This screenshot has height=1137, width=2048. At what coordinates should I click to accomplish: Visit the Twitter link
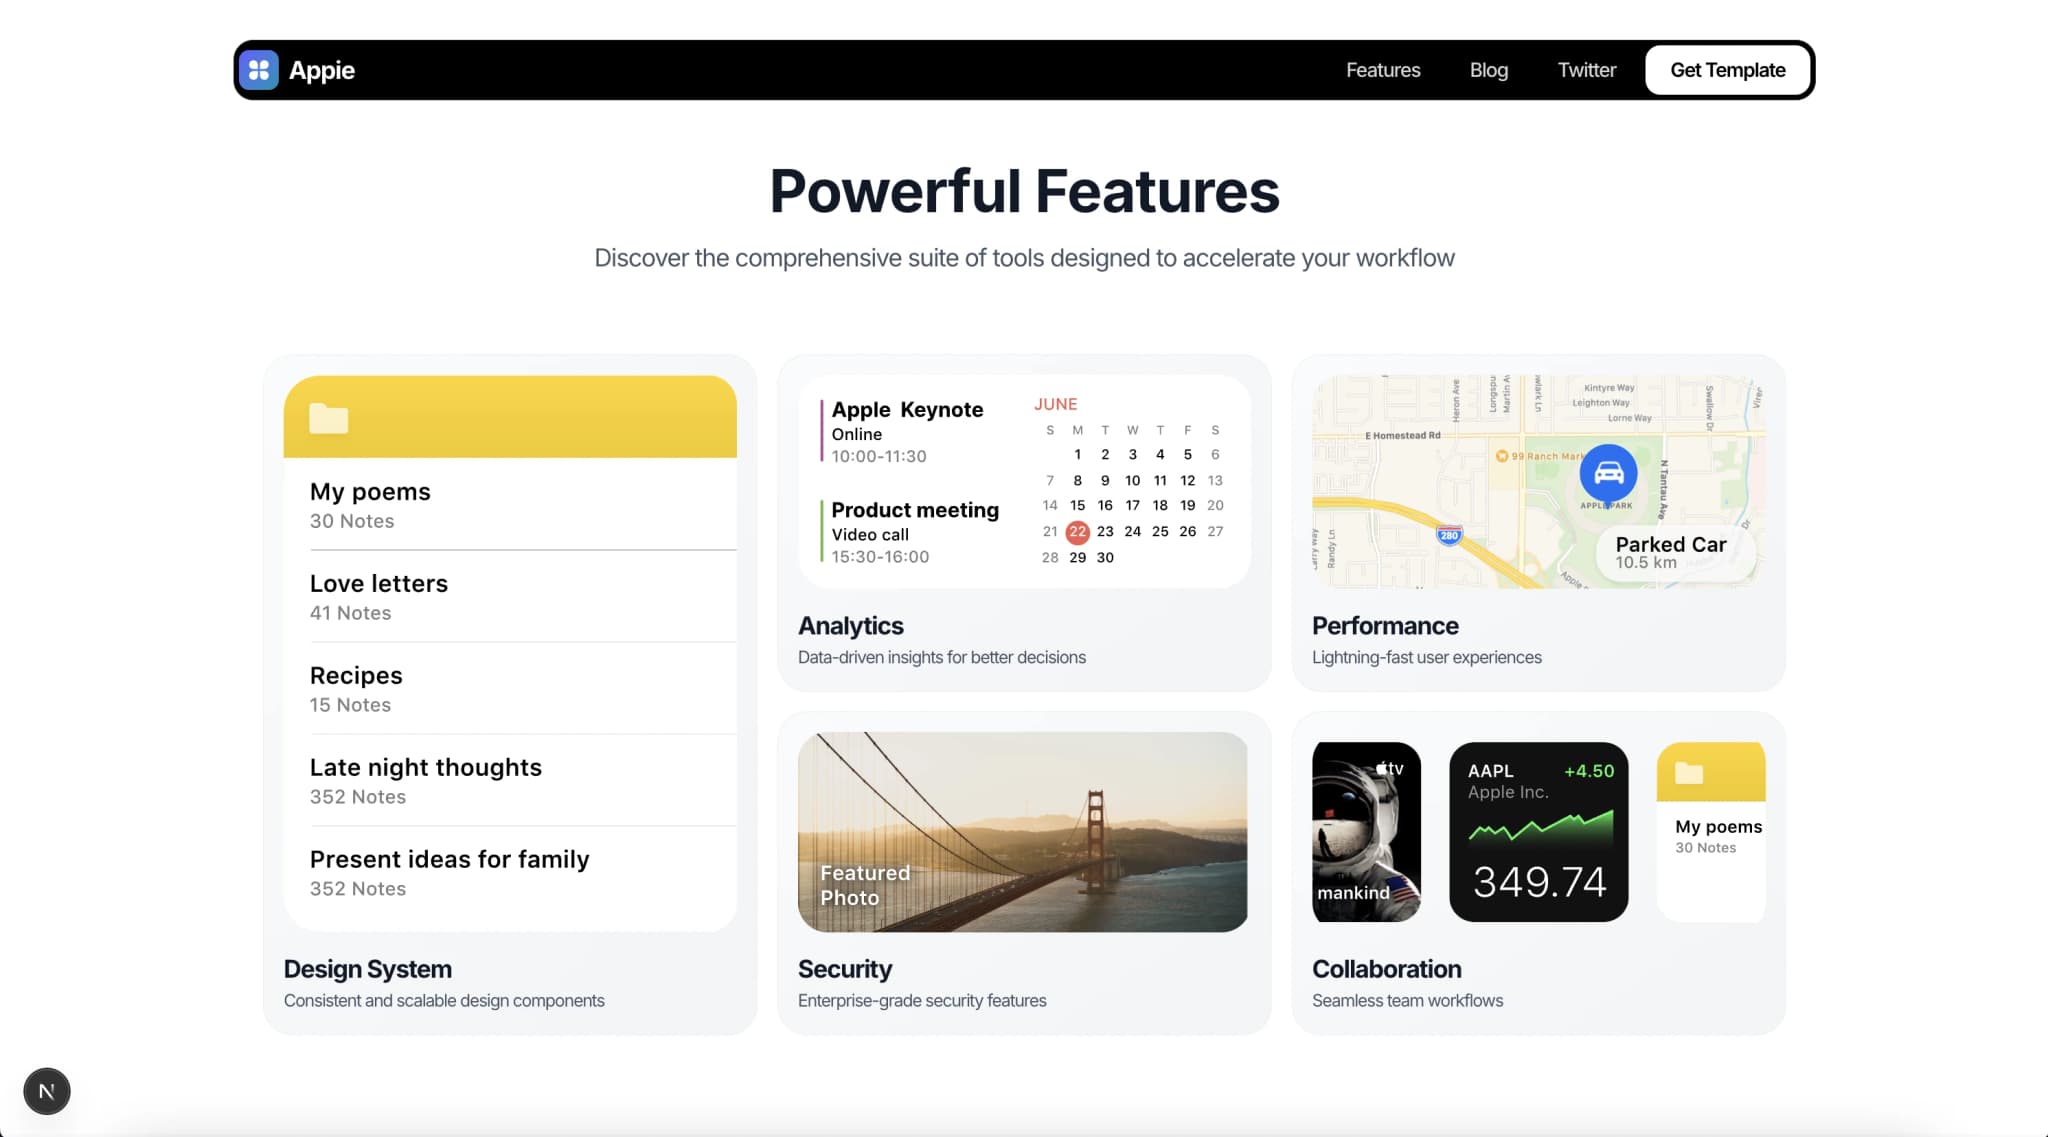click(1586, 70)
